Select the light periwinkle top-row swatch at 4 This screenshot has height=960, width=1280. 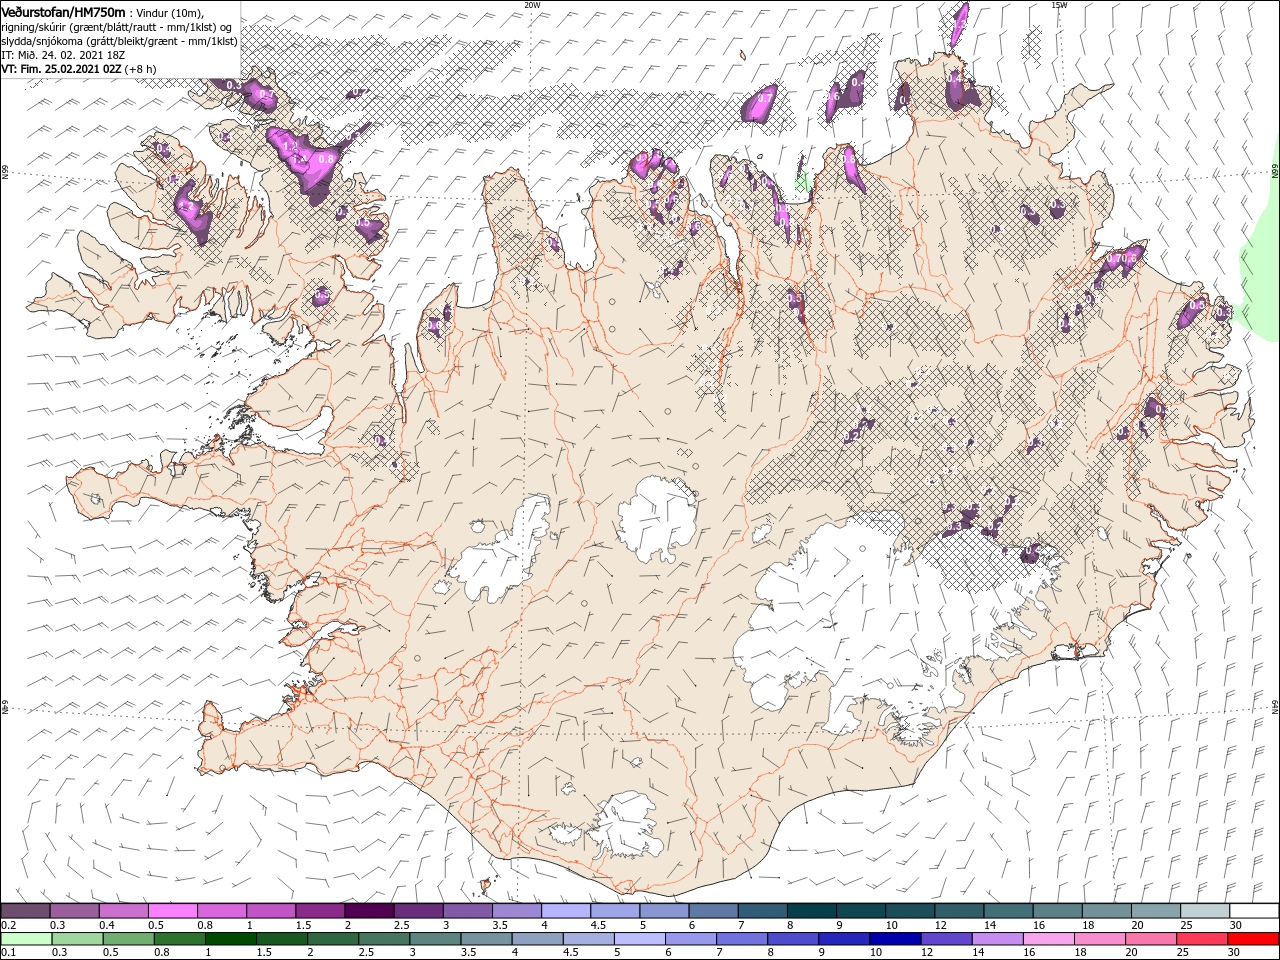click(566, 911)
